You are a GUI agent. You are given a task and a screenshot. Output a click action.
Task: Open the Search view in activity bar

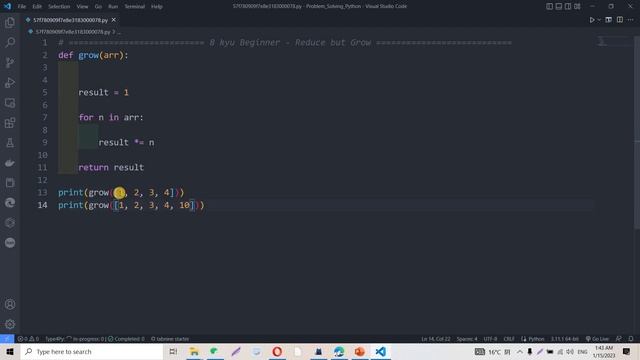pyautogui.click(x=10, y=42)
